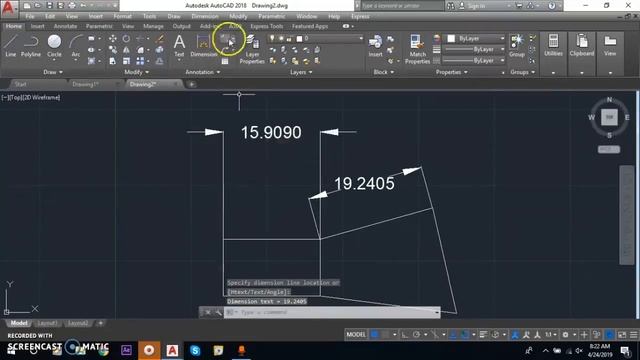The height and width of the screenshot is (360, 640).
Task: Click layer 0 white color square
Action: (299, 39)
